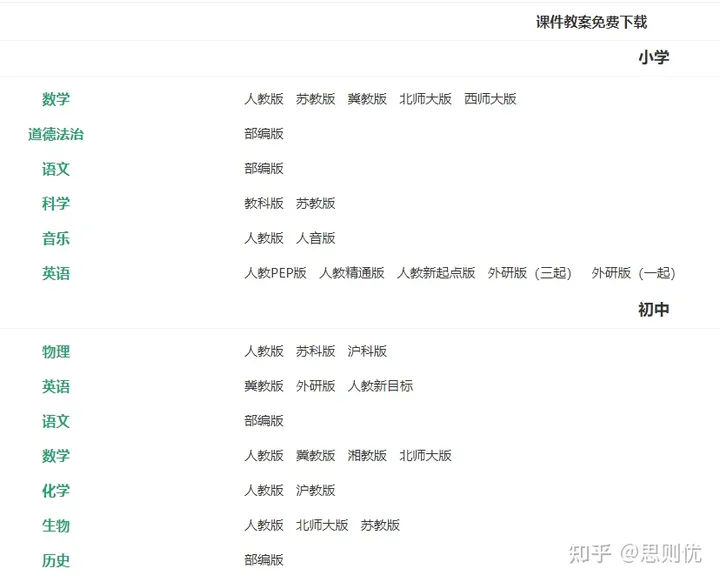Click 人教新起点版 in 小学 英语 row

click(436, 273)
